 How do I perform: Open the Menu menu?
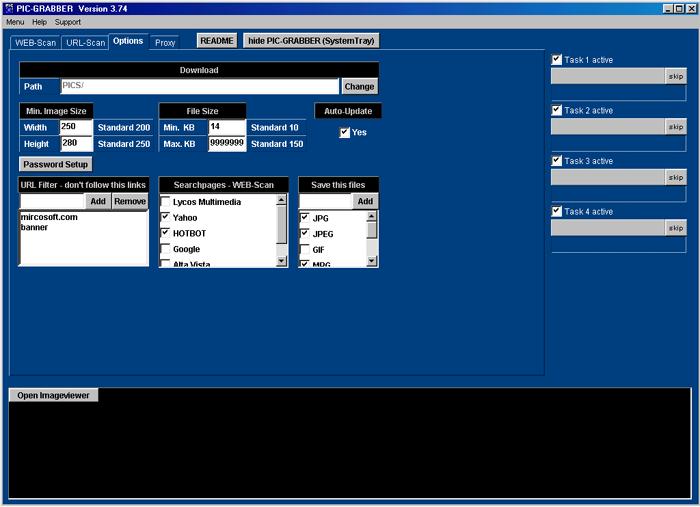15,22
